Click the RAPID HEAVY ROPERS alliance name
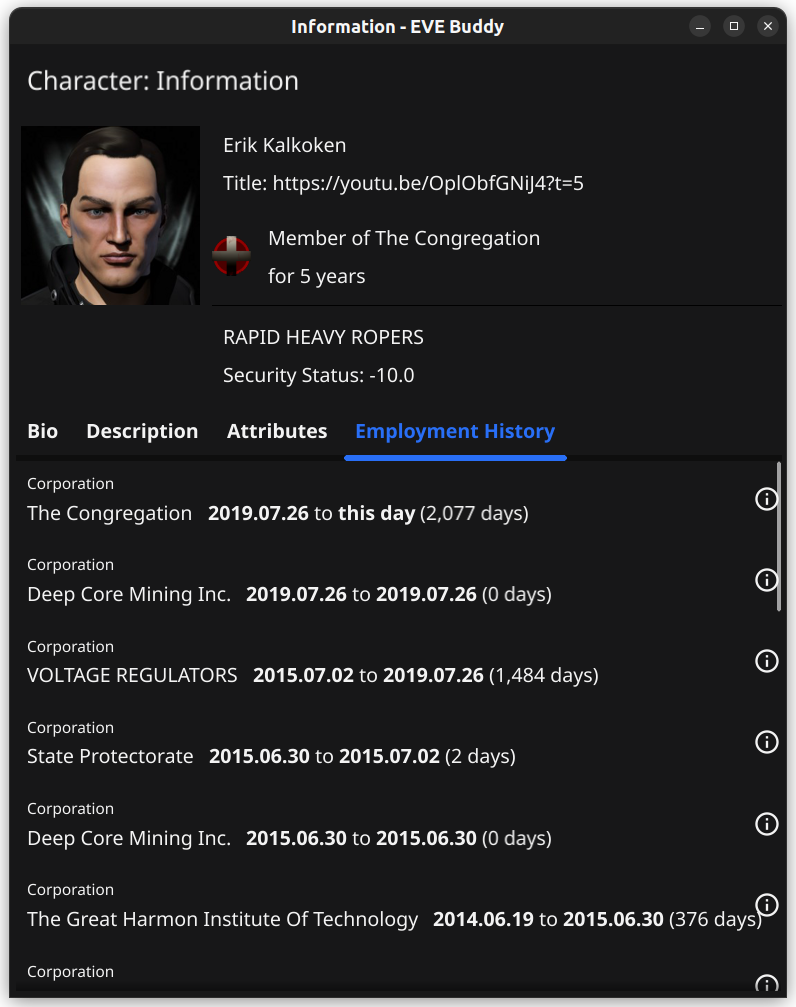Viewport: 796px width, 1007px height. click(323, 337)
